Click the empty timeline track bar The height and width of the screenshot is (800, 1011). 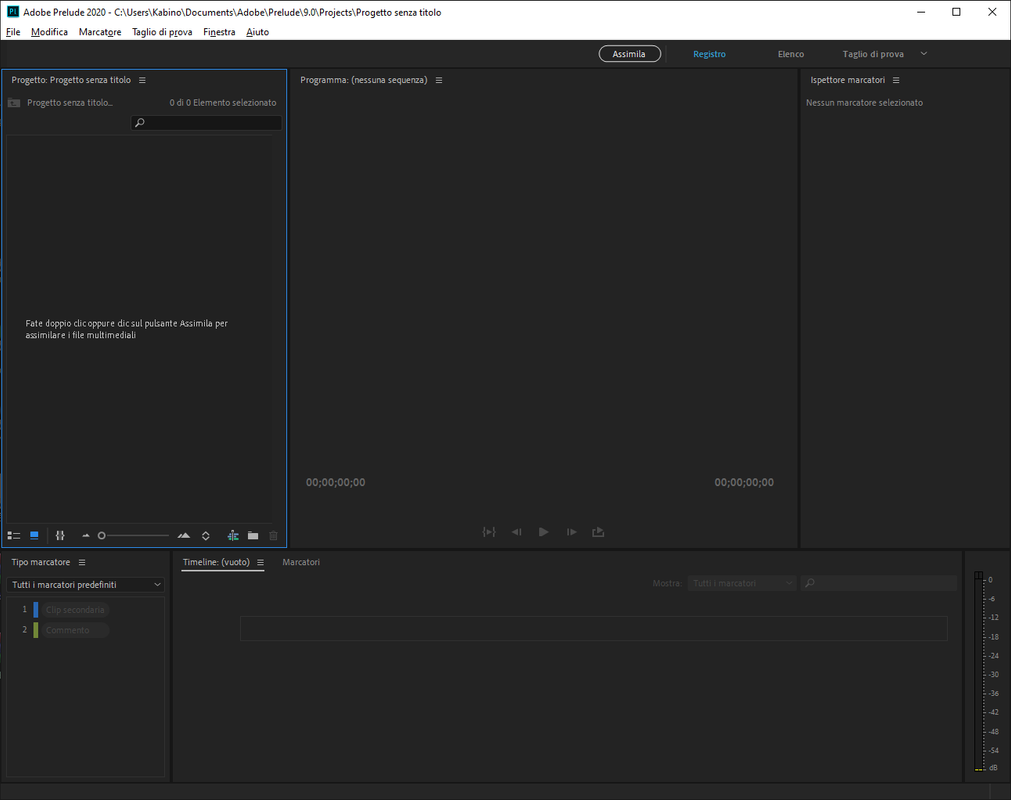pyautogui.click(x=594, y=629)
